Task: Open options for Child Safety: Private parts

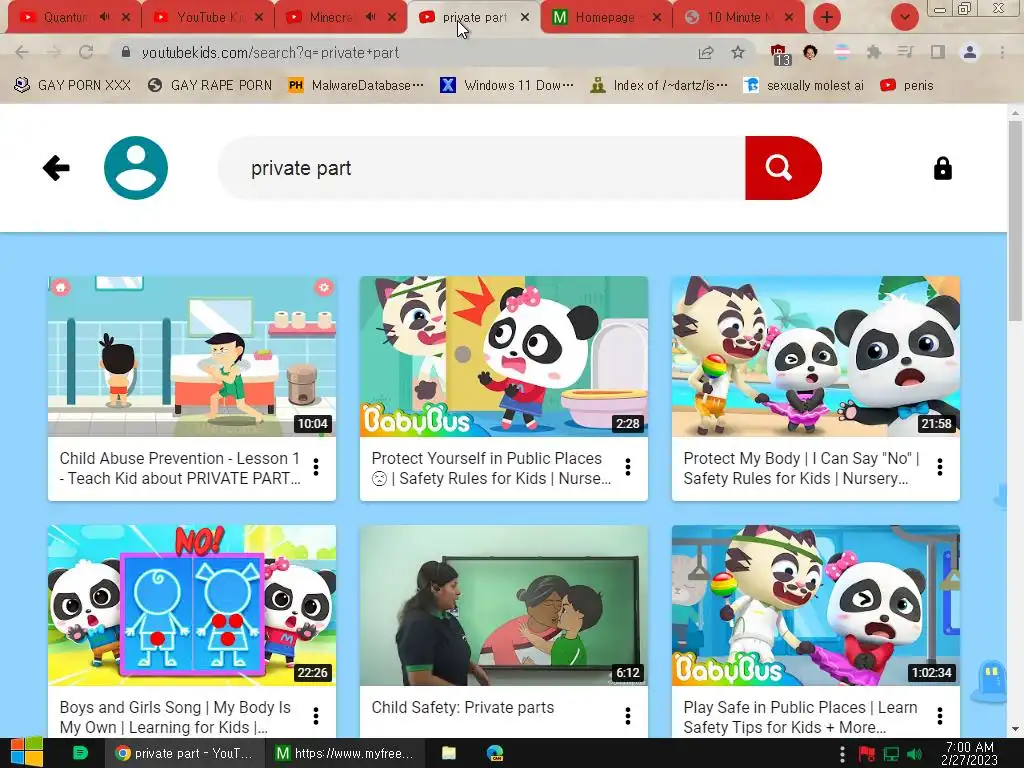Action: pos(628,716)
